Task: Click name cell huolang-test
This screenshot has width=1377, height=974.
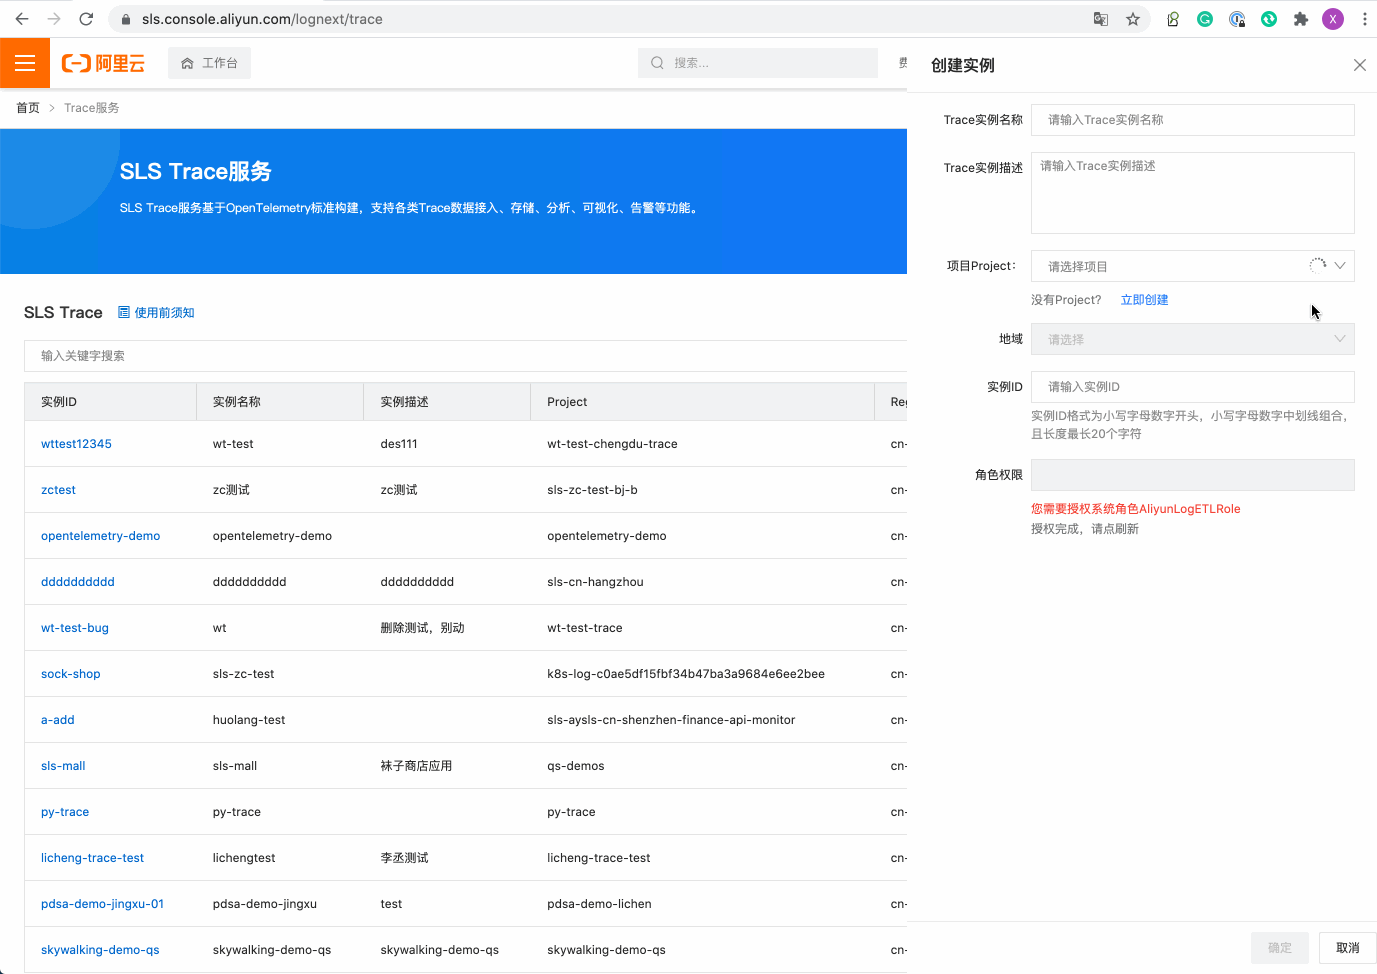Action: coord(249,720)
